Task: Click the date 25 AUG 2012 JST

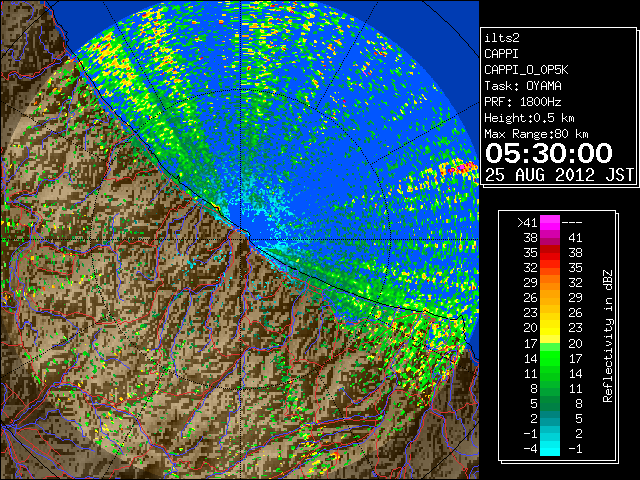Action: tap(559, 175)
